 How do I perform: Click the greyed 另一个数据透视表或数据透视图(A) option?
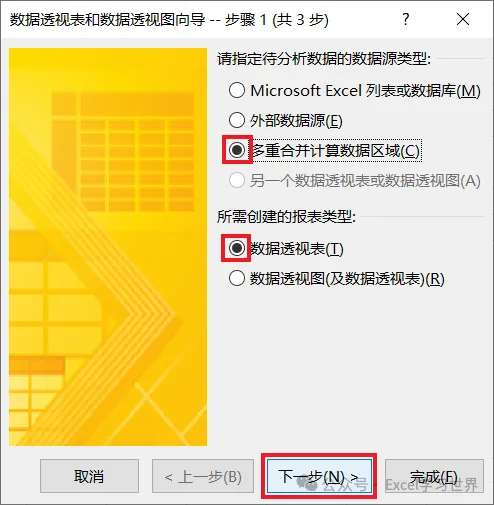[x=237, y=181]
